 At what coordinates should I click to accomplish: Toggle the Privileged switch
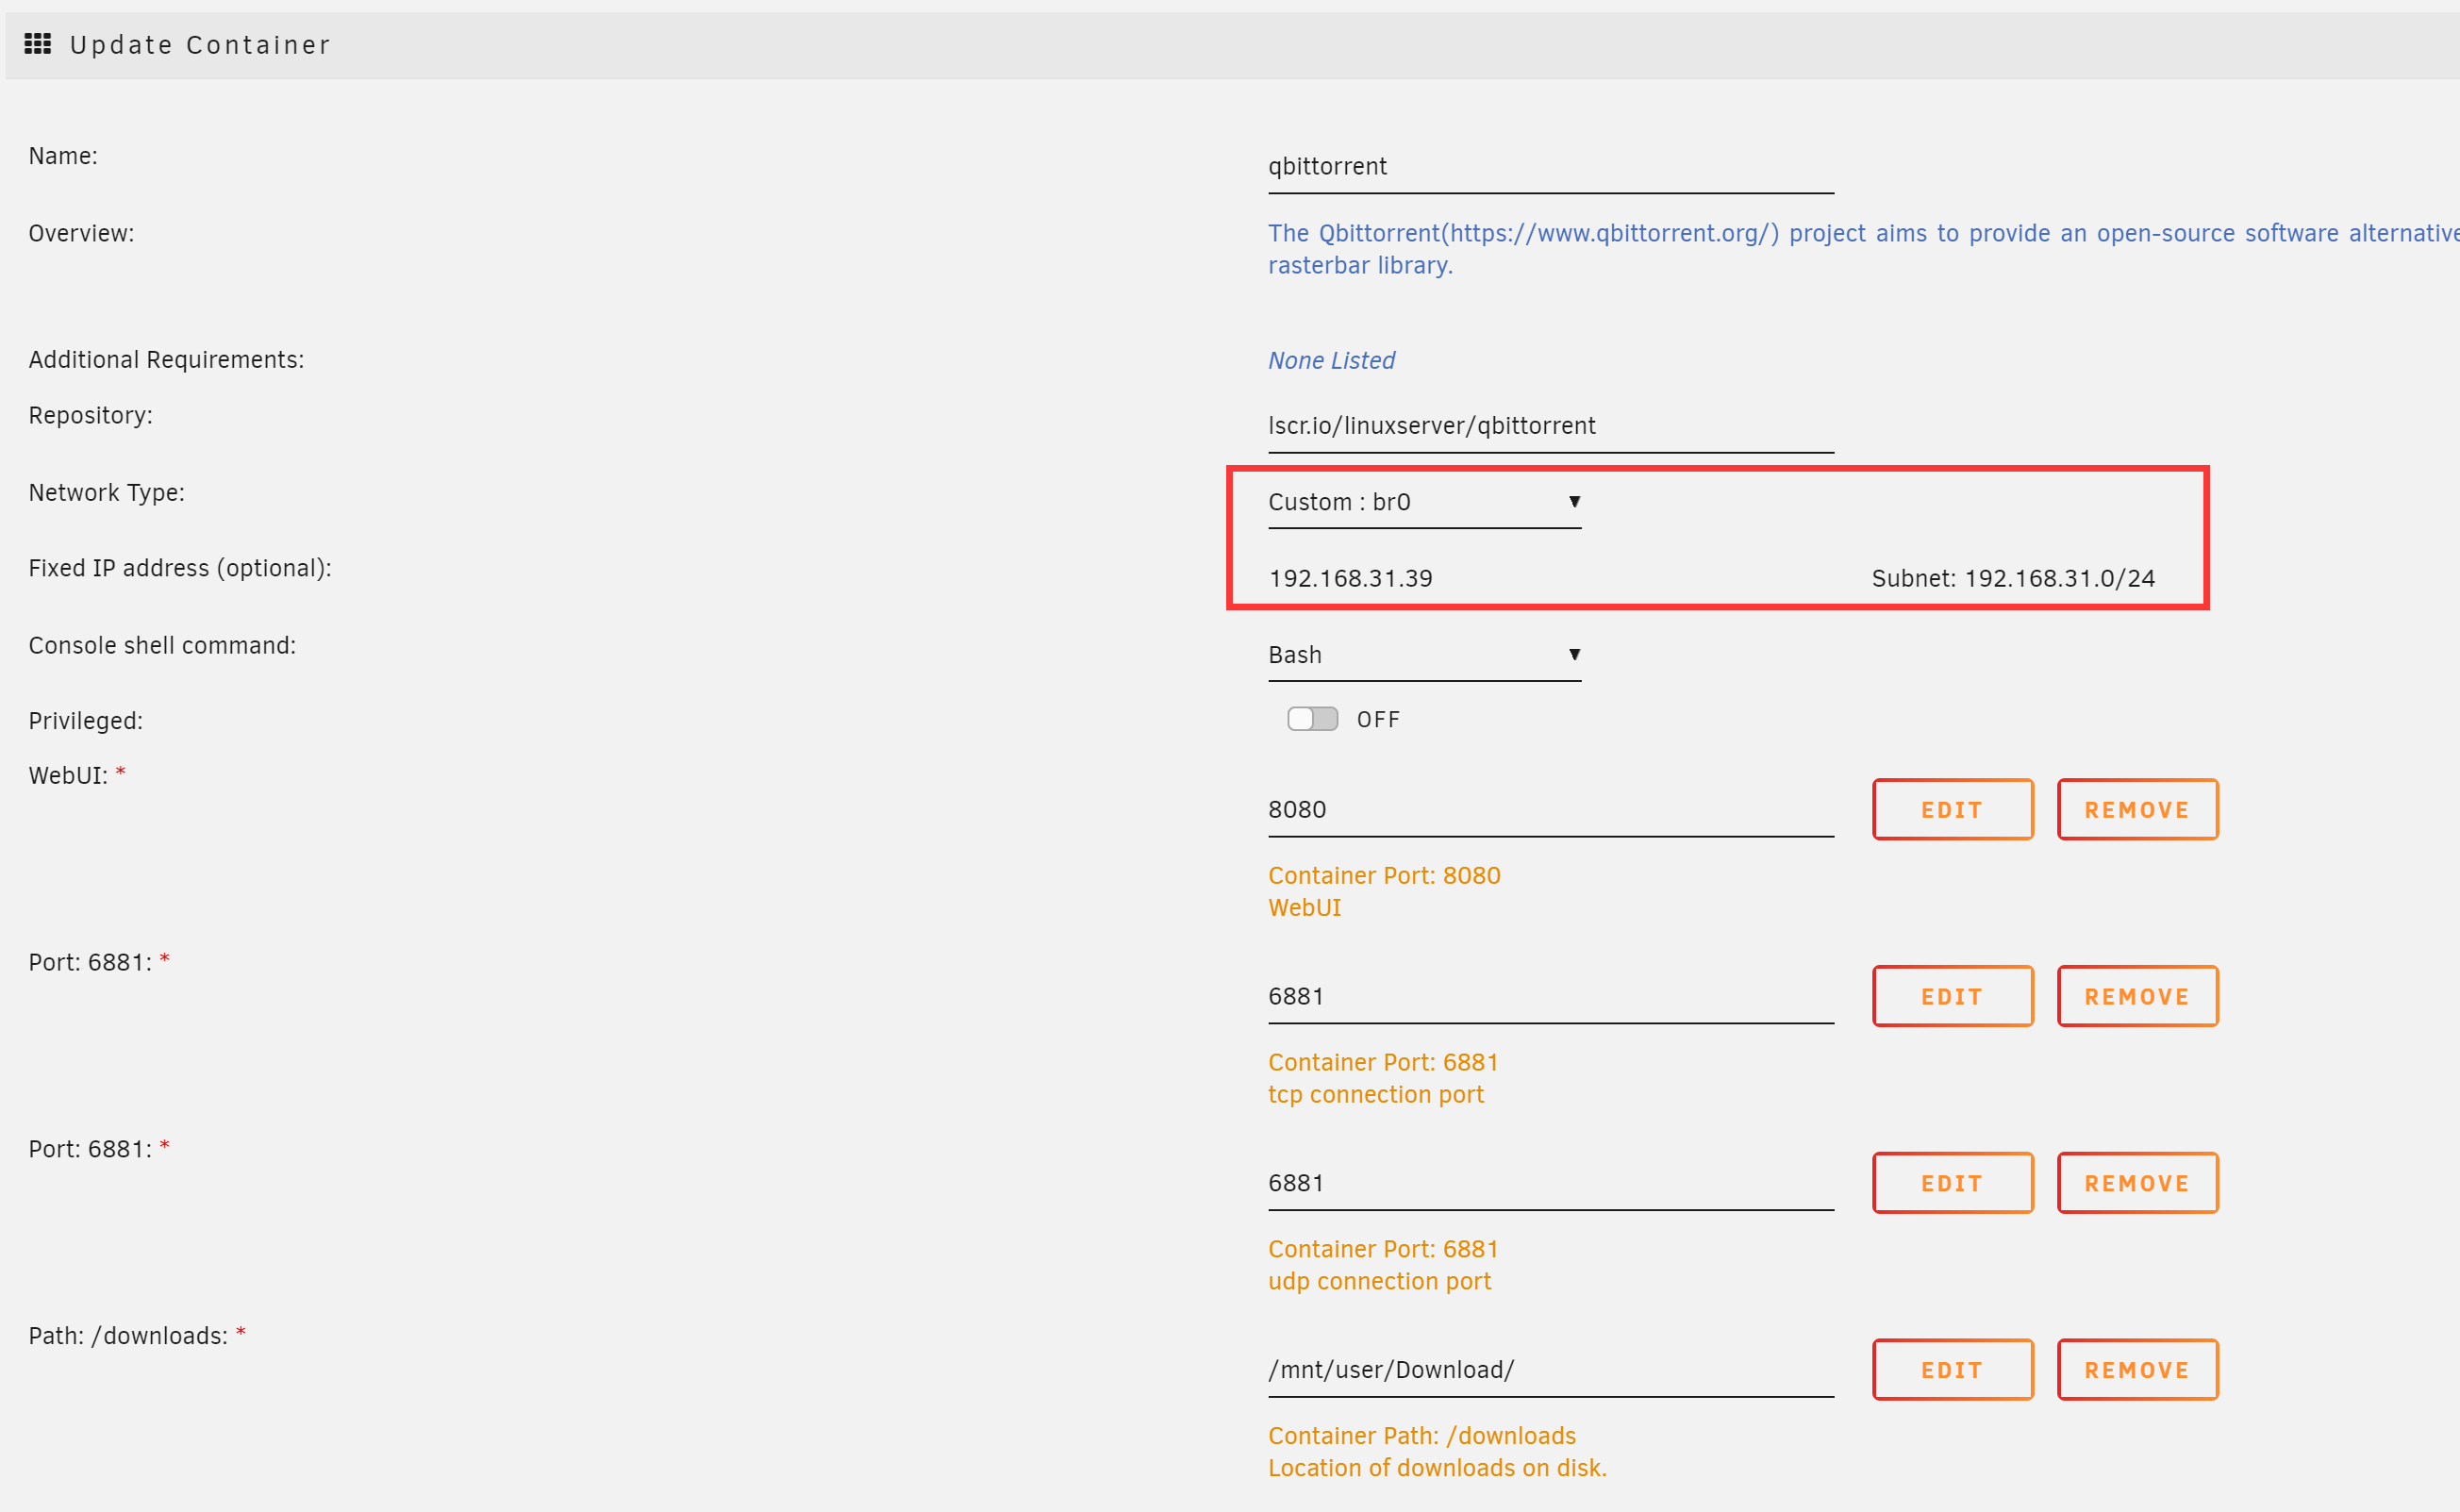click(x=1312, y=719)
